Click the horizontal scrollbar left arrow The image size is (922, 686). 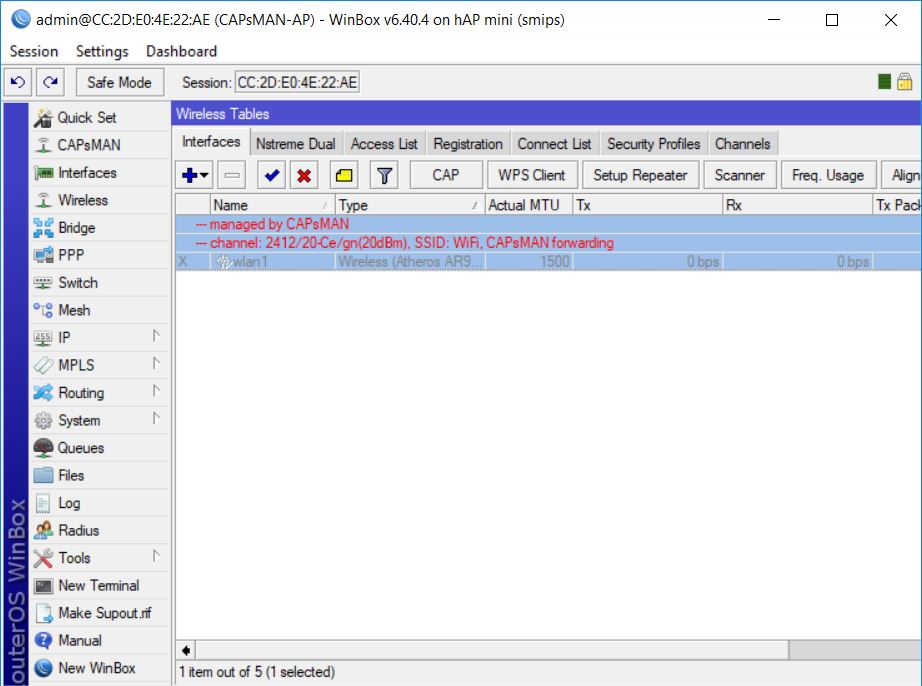[186, 650]
